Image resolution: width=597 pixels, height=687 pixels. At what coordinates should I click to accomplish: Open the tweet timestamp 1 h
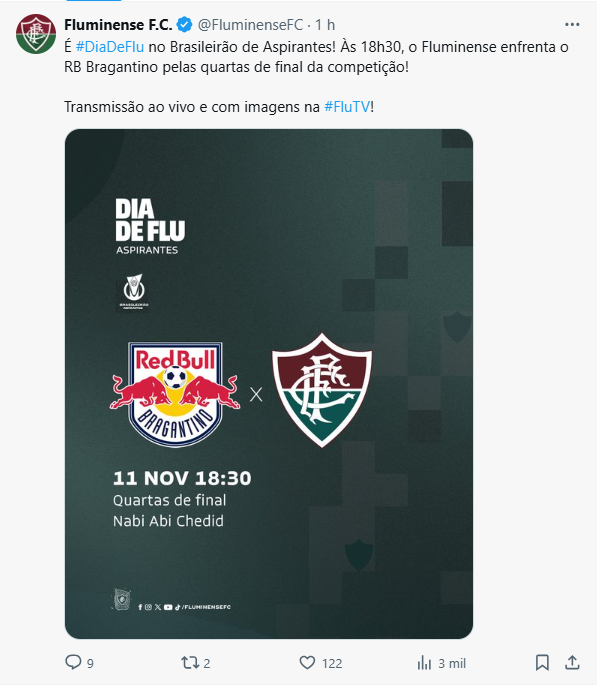(325, 25)
